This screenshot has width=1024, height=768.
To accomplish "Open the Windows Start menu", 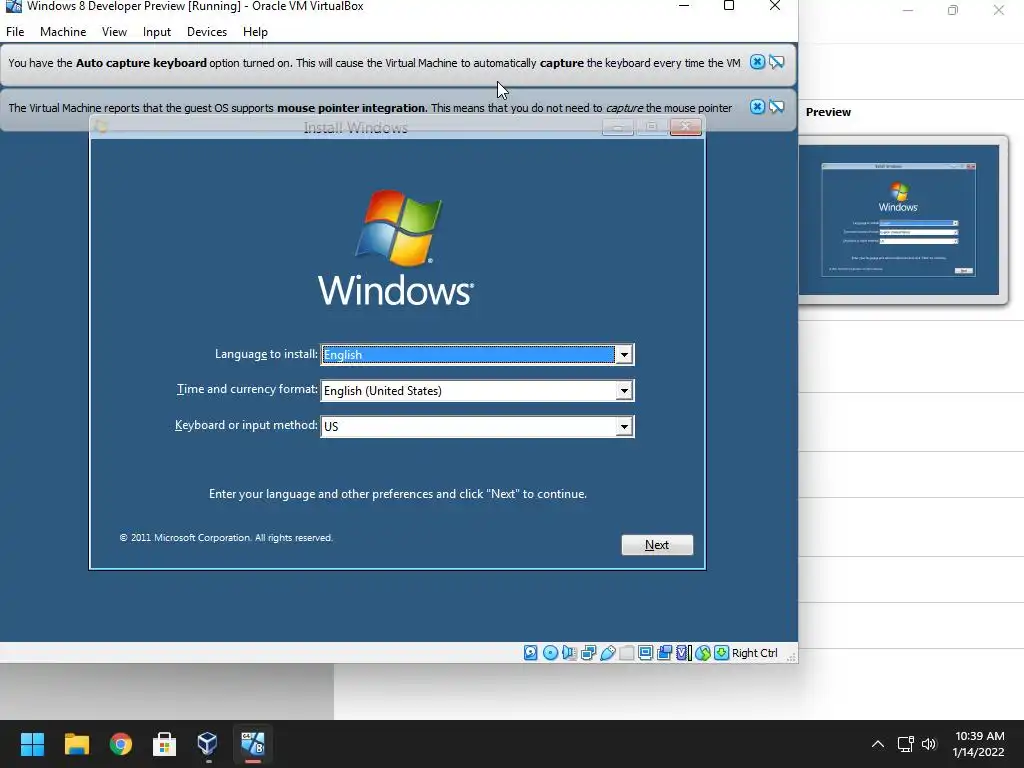I will click(x=32, y=744).
